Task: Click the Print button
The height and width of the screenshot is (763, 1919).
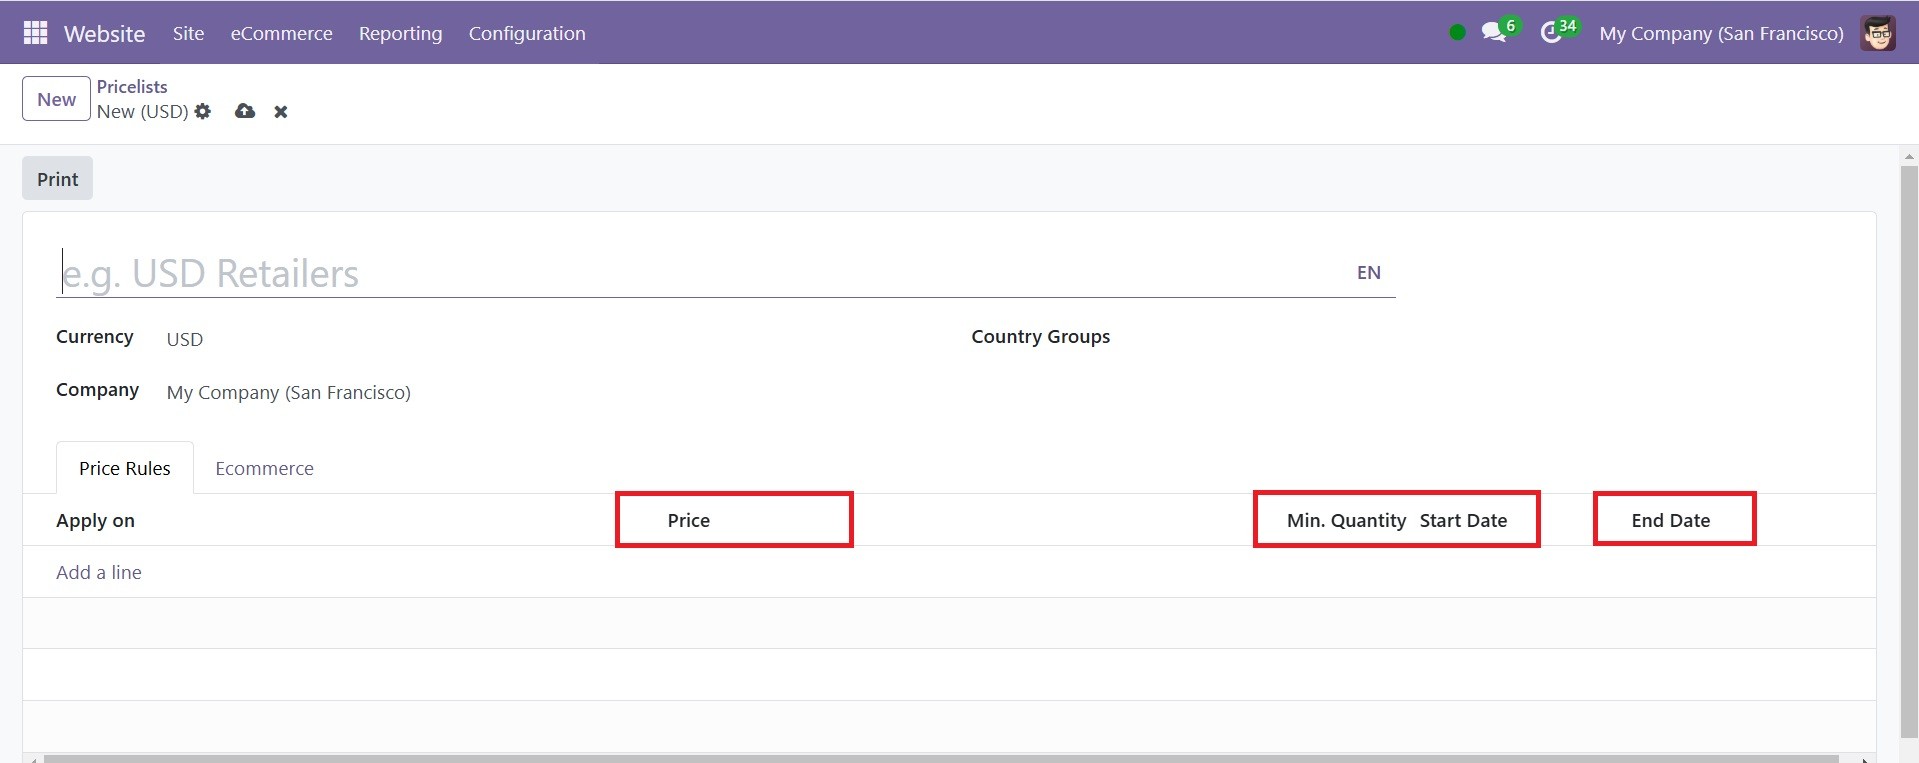Action: (57, 179)
